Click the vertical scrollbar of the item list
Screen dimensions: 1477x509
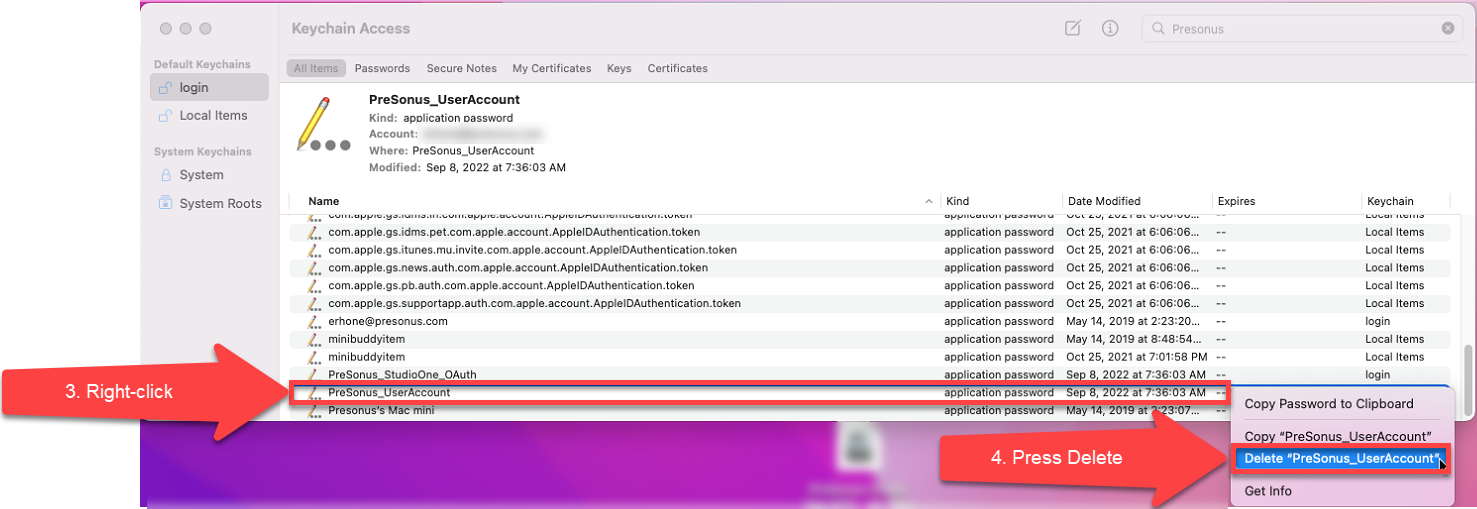tap(1468, 380)
